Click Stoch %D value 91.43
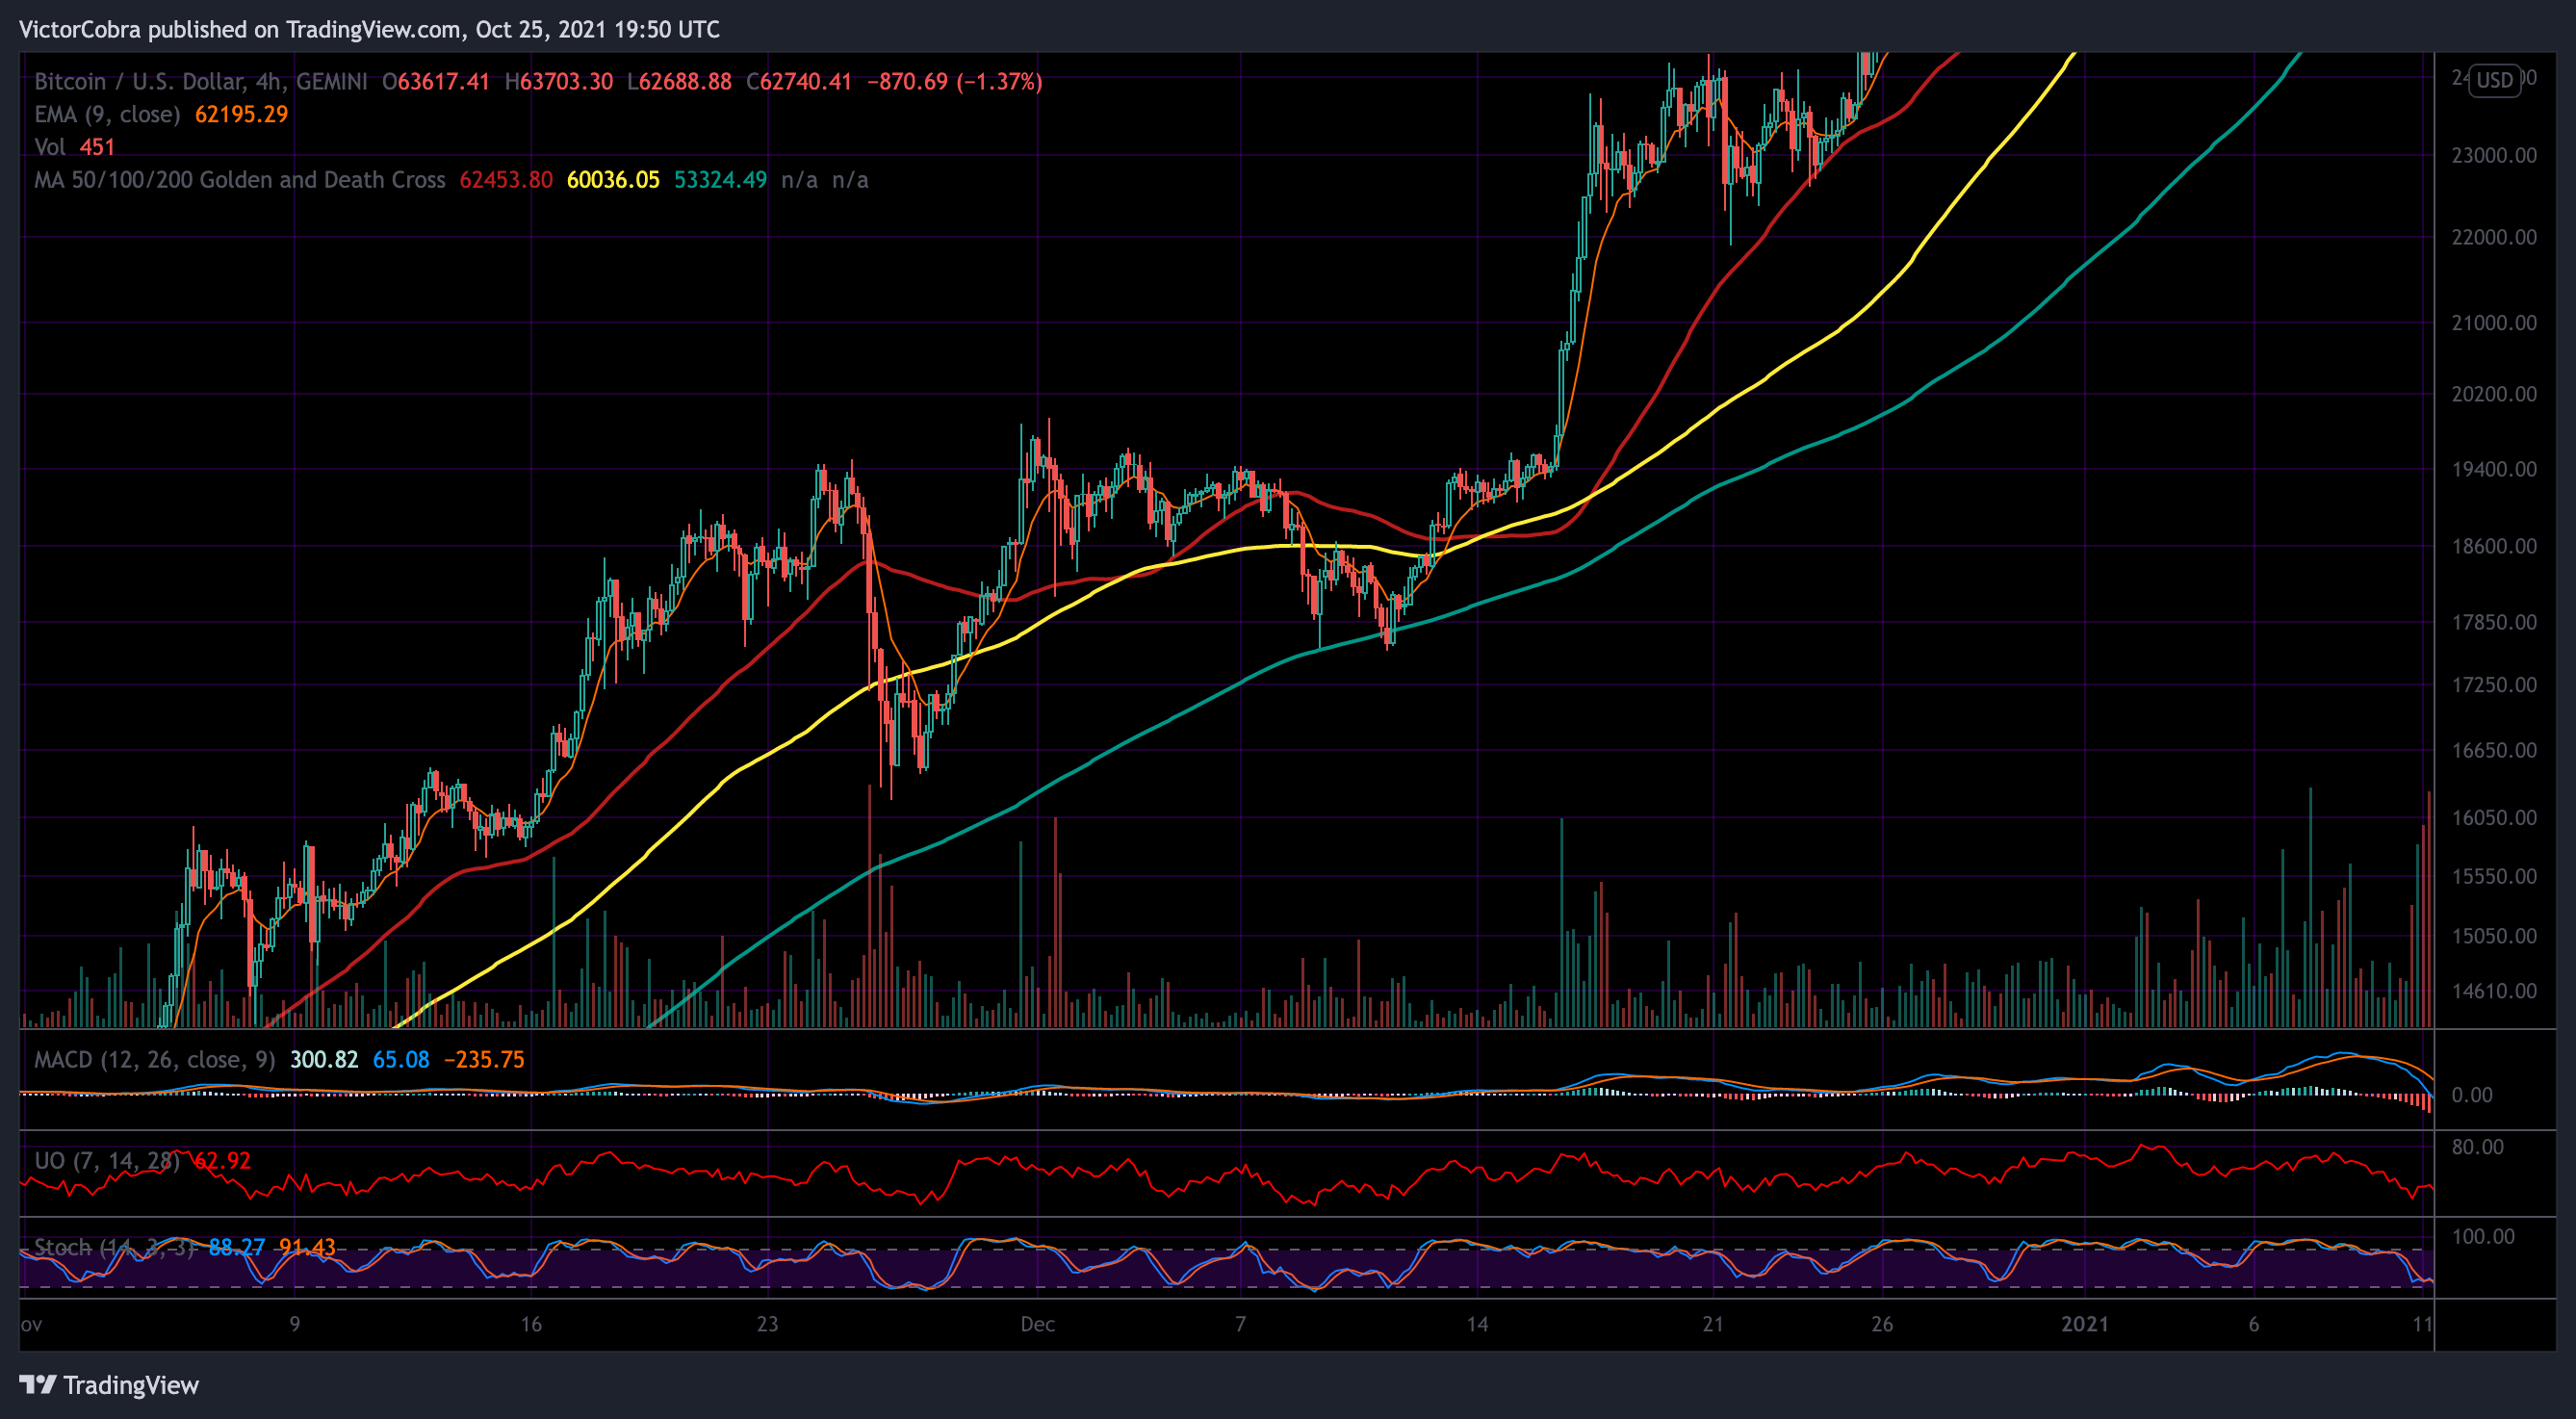 [307, 1247]
